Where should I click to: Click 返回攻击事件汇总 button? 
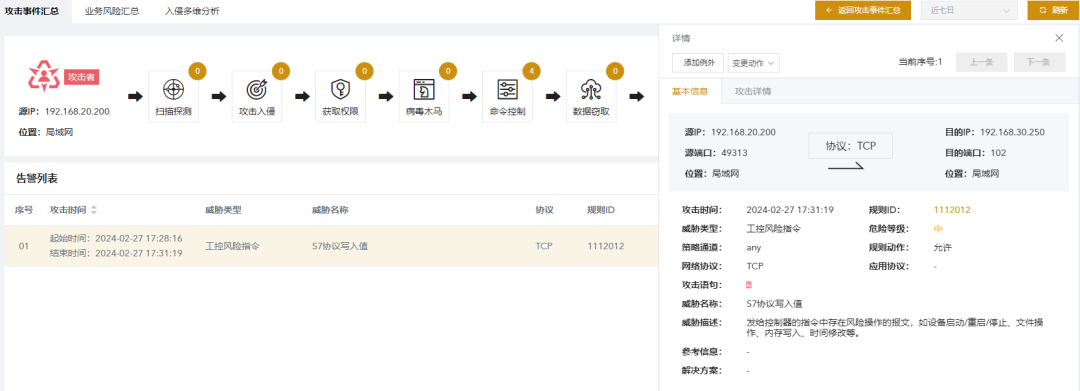pyautogui.click(x=863, y=10)
